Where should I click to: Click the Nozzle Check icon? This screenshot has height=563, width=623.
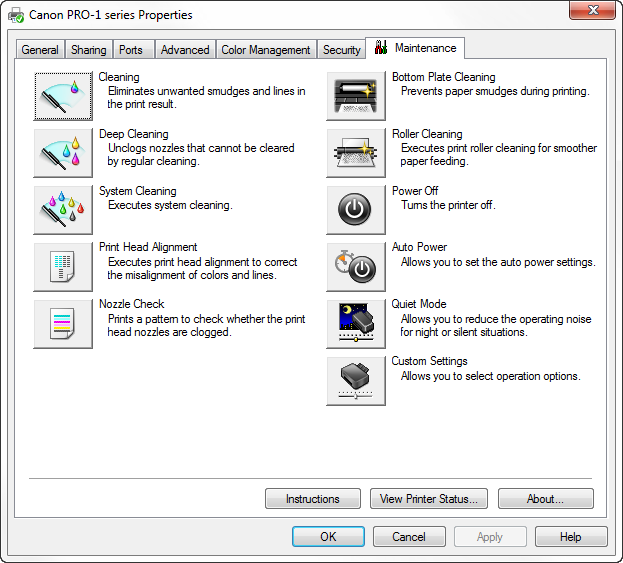tap(63, 324)
